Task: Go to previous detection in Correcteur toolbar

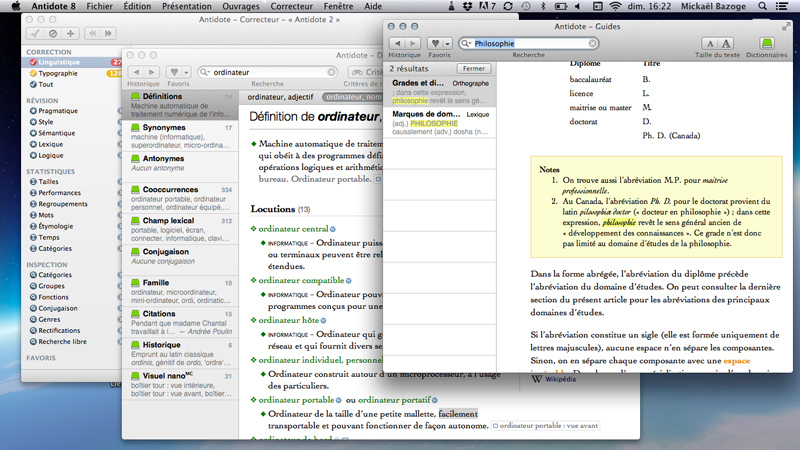Action: [x=92, y=34]
